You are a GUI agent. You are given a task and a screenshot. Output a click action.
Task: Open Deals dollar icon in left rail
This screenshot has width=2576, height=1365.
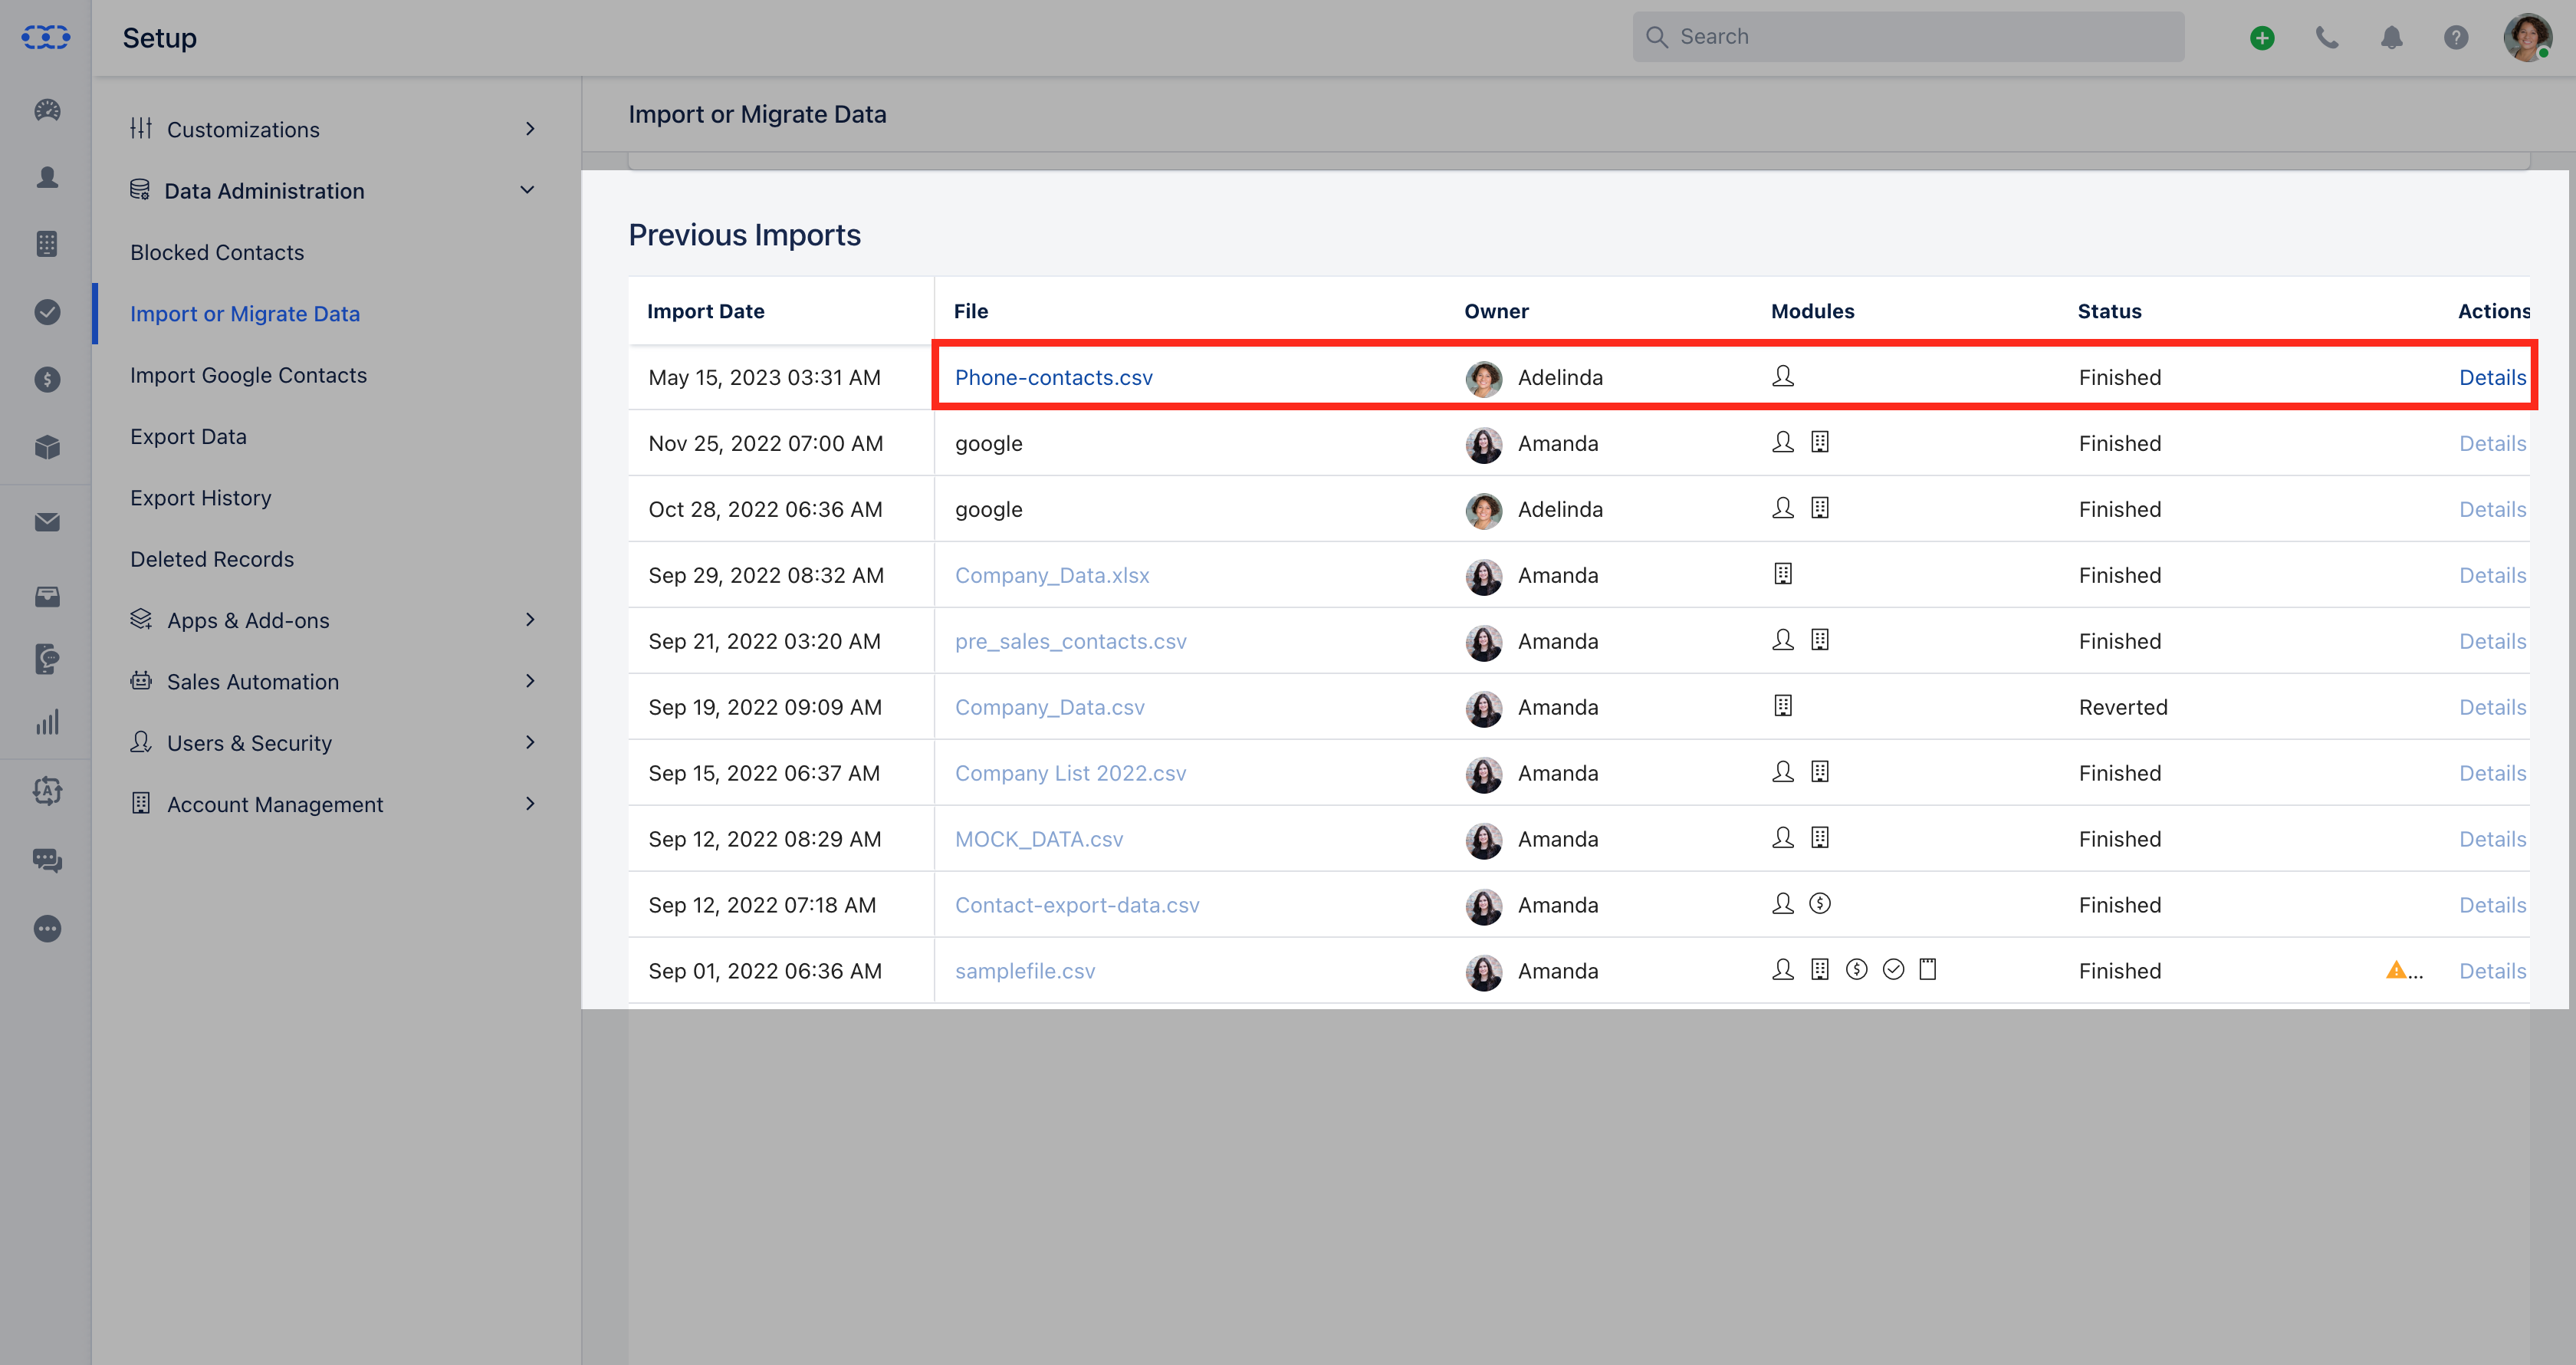(x=47, y=379)
